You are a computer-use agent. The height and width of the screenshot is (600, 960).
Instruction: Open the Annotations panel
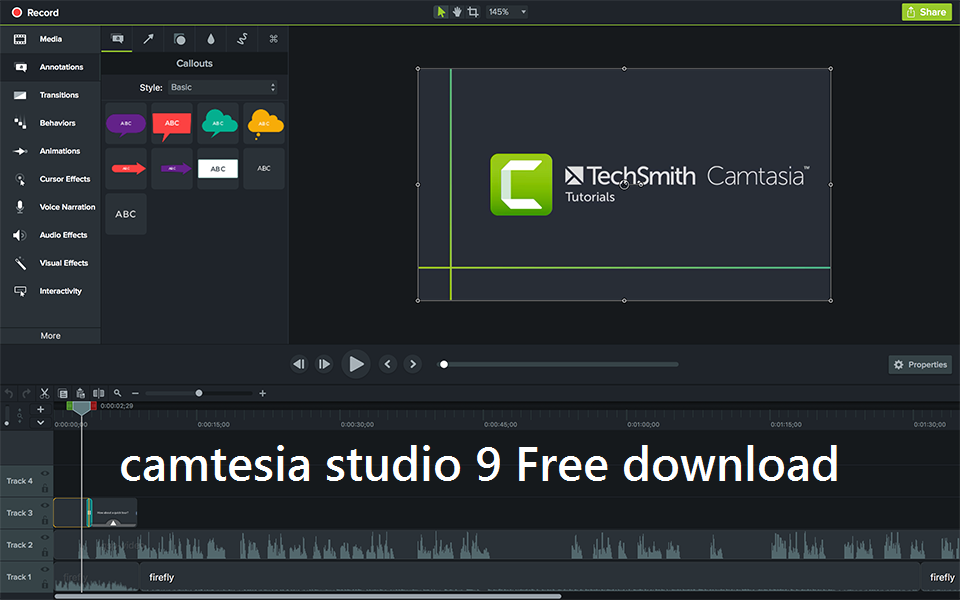pyautogui.click(x=50, y=67)
